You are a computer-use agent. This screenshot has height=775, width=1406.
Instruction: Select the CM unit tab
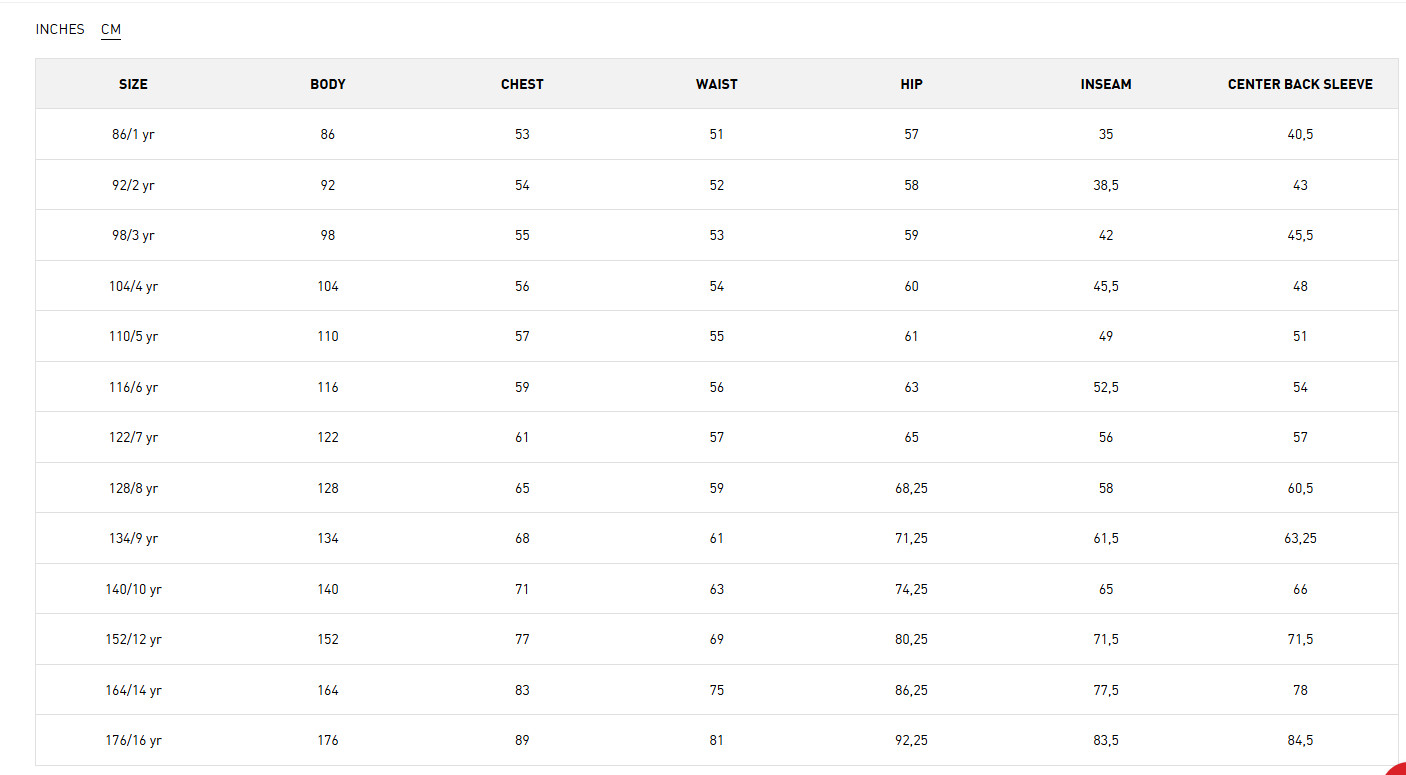tap(111, 29)
